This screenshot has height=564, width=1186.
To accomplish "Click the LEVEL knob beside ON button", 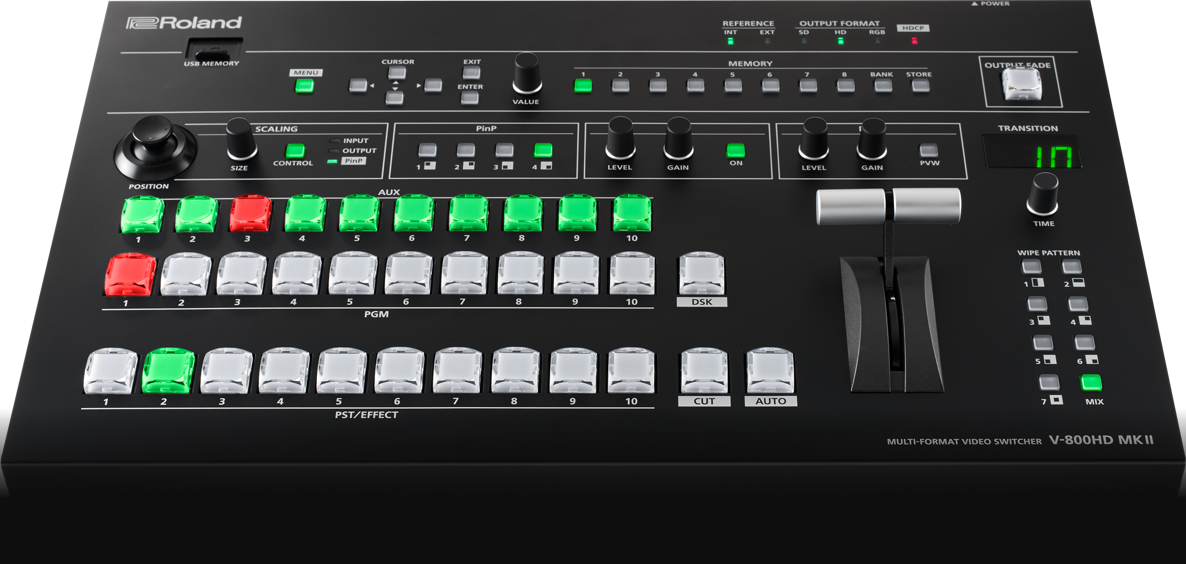I will pyautogui.click(x=620, y=138).
